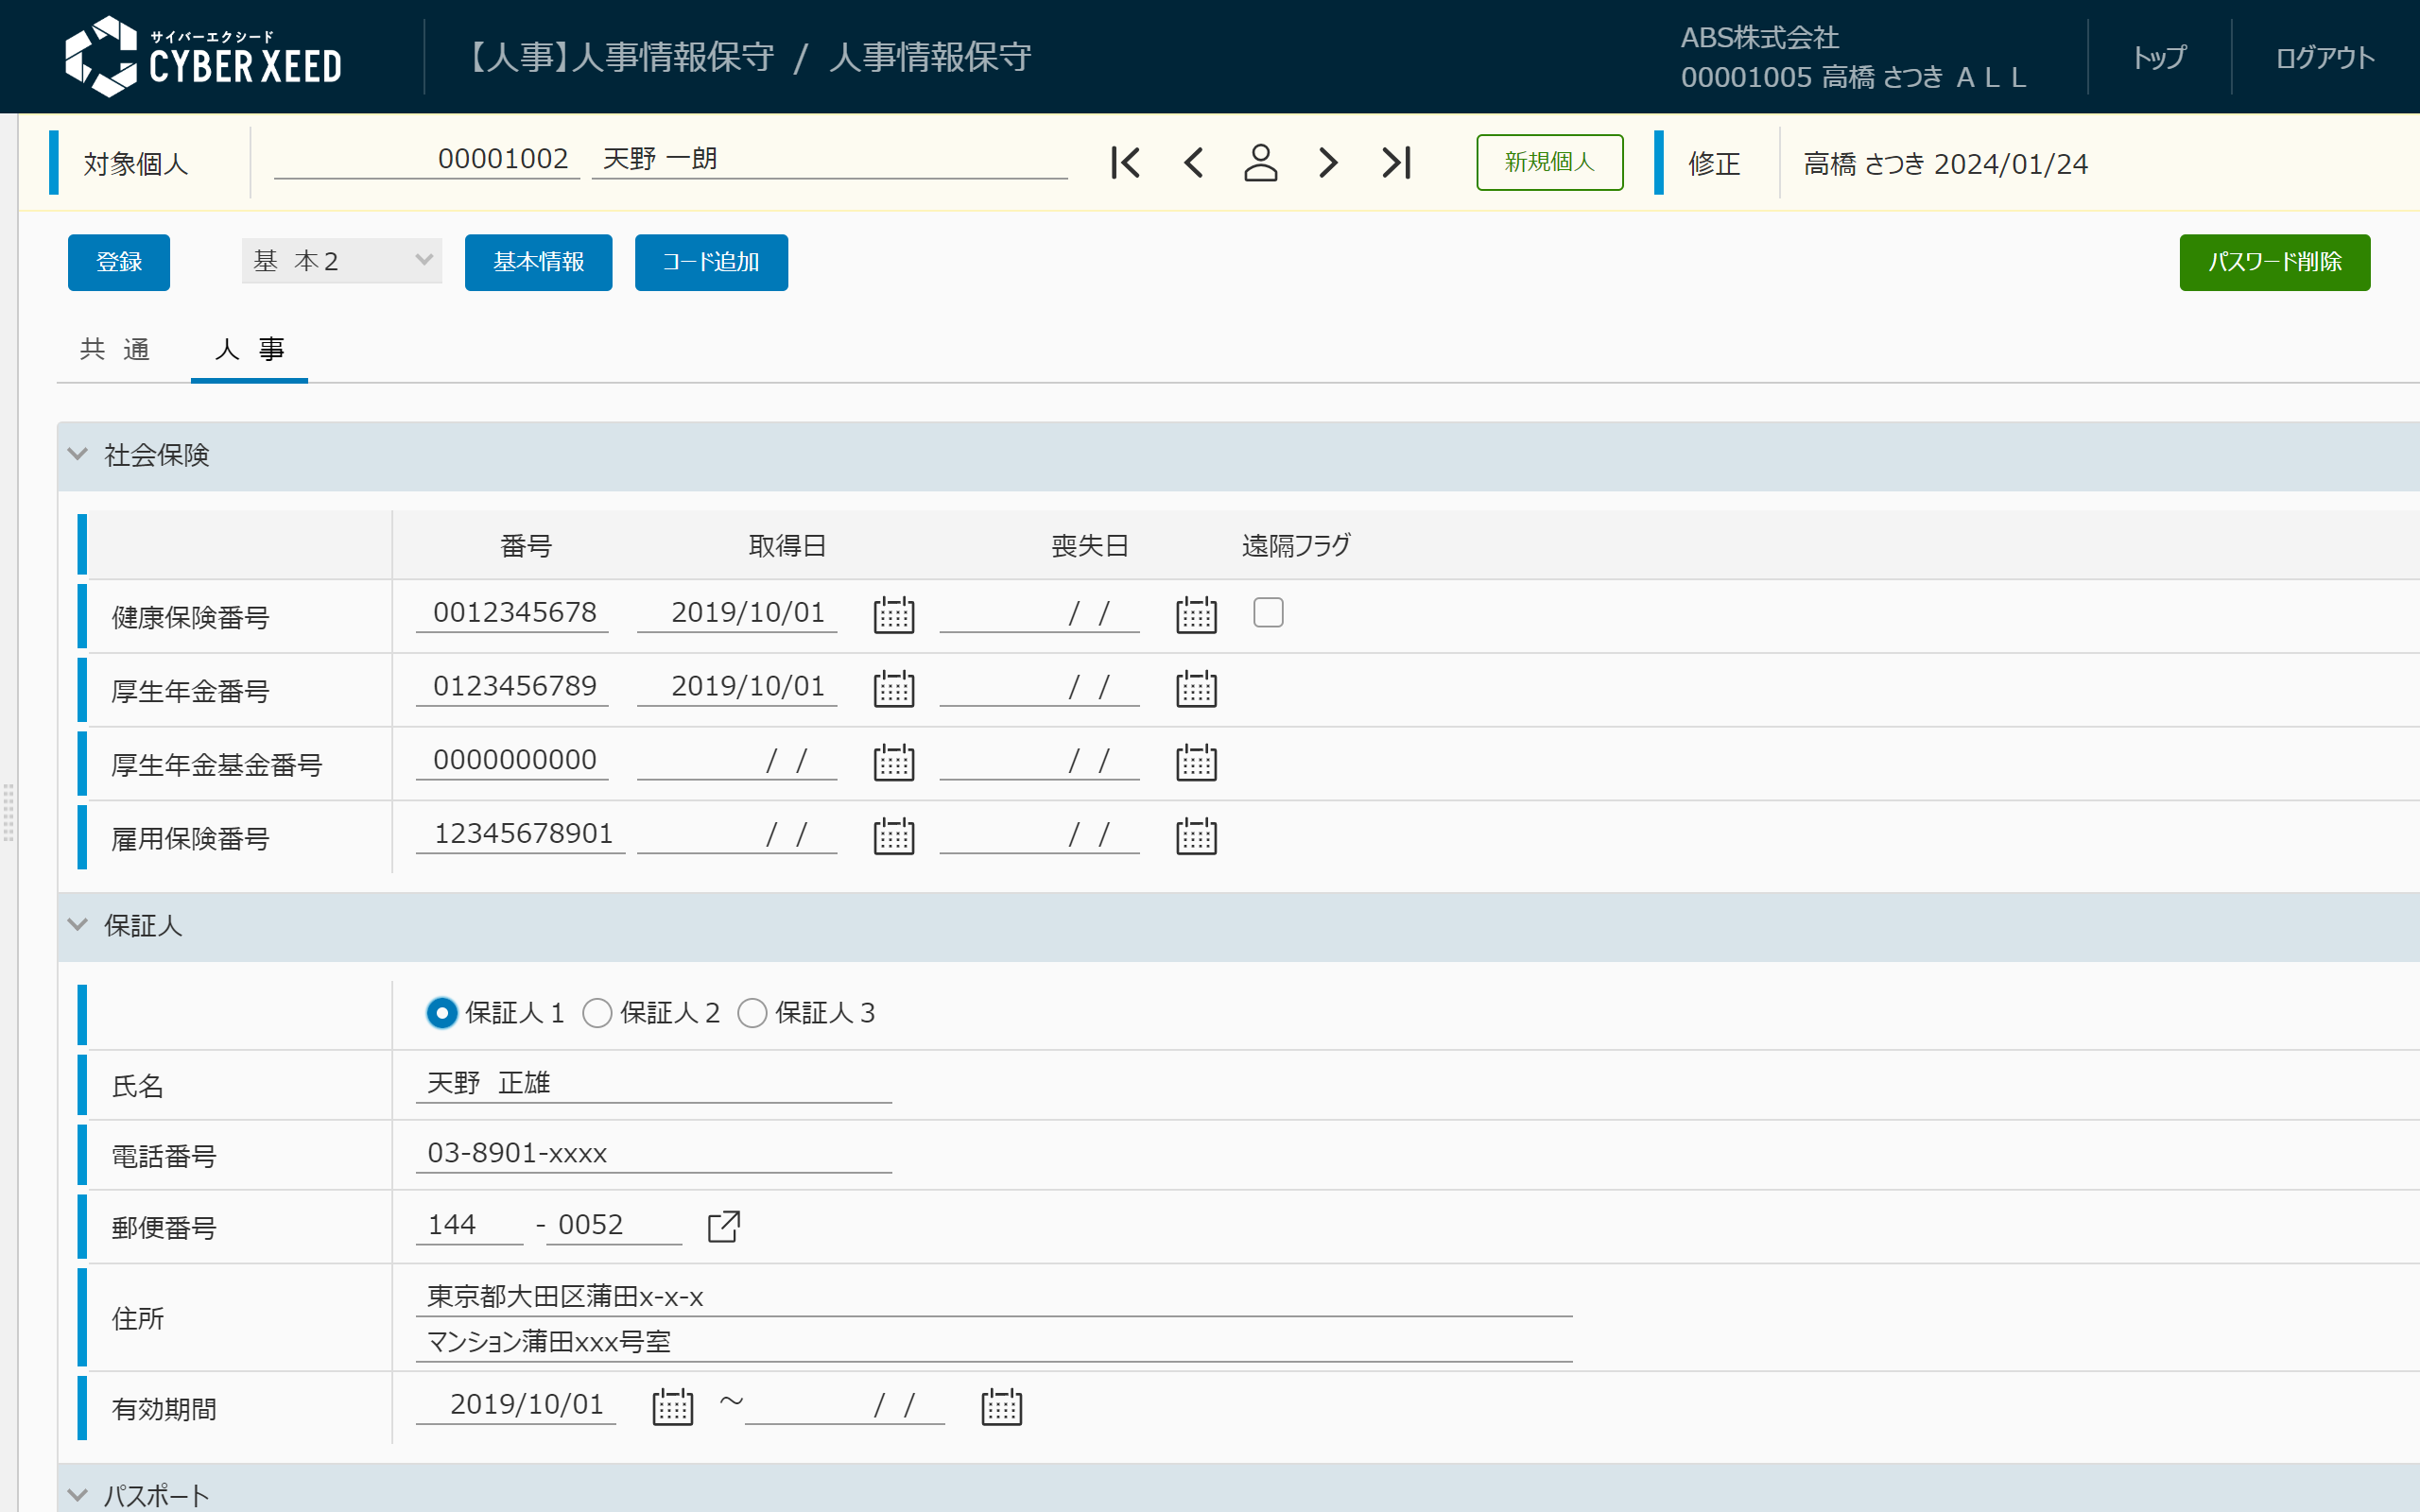Open calendar for 健康保険番号 取得日
This screenshot has height=1512, width=2420.
tap(893, 614)
